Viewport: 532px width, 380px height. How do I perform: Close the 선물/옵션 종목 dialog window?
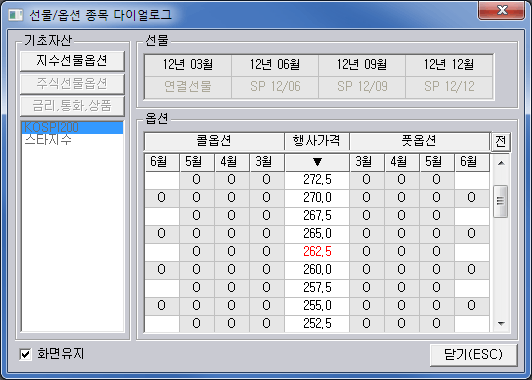pos(501,11)
